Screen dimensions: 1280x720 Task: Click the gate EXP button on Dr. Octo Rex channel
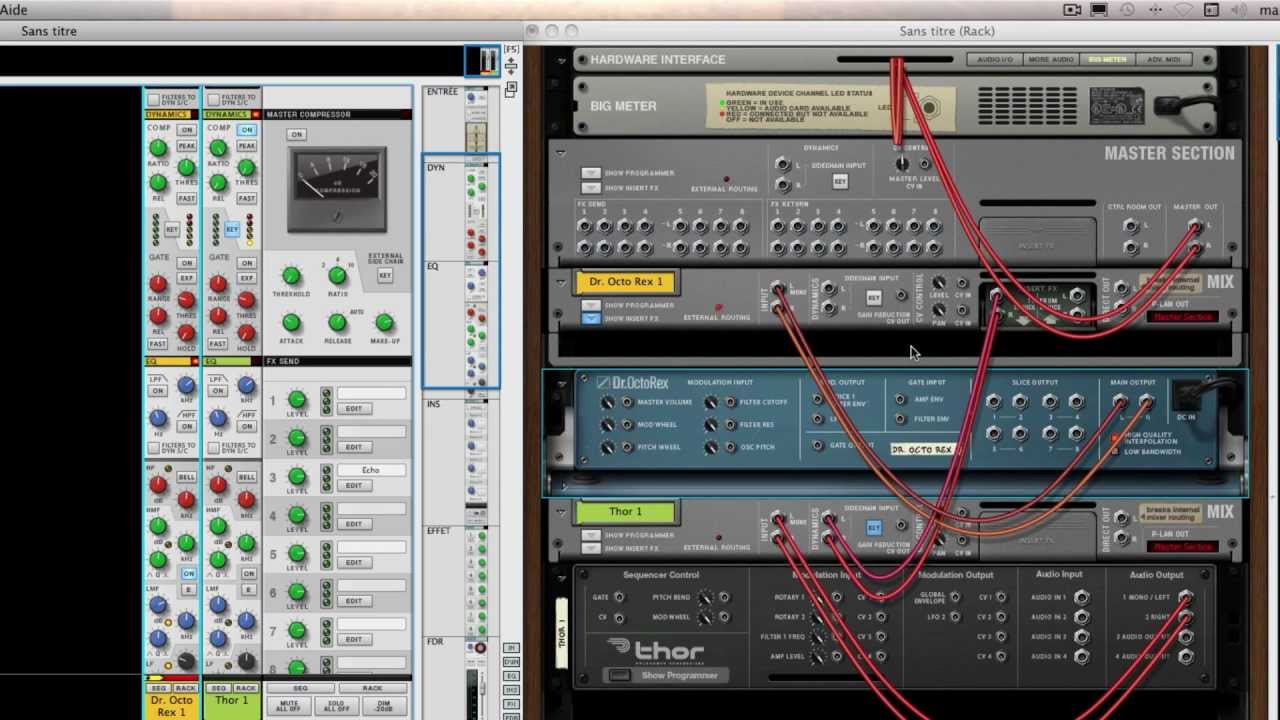(x=187, y=278)
